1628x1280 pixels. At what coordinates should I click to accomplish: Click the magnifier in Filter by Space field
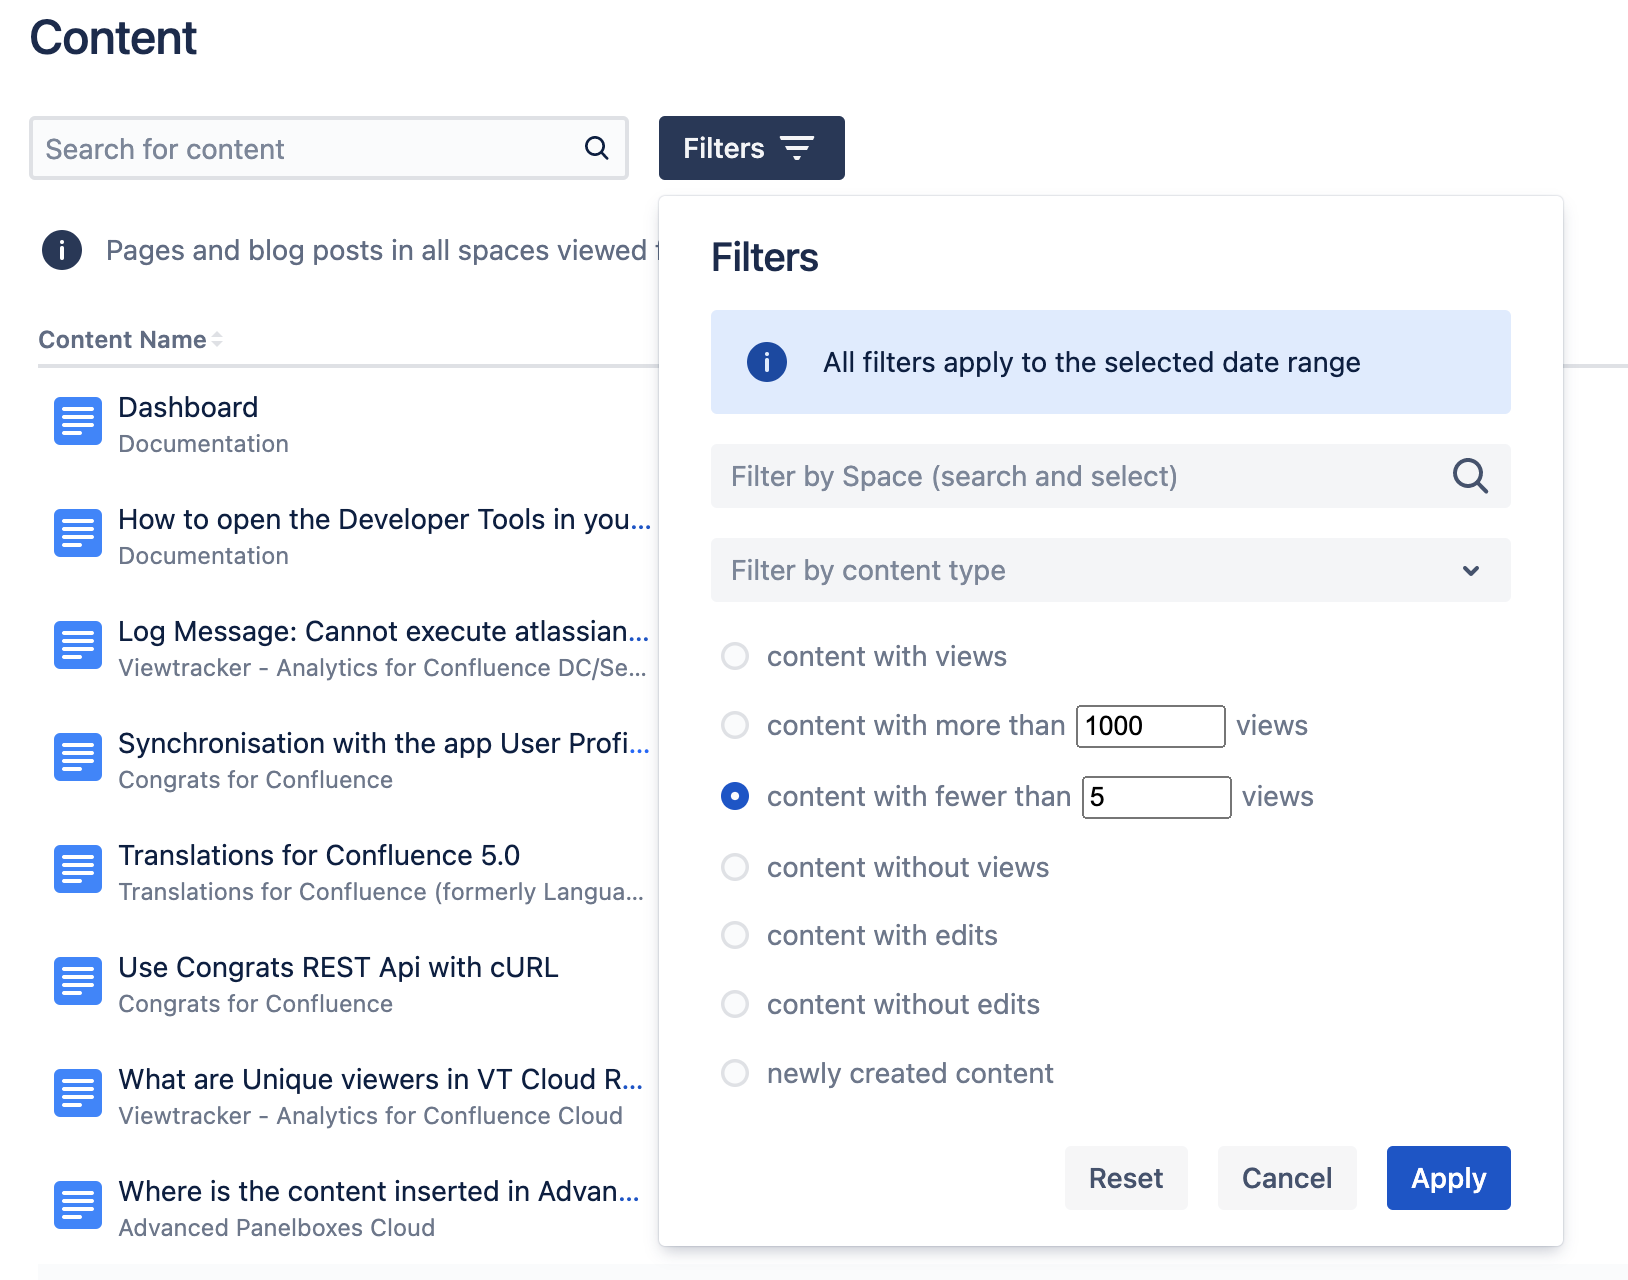coord(1469,476)
